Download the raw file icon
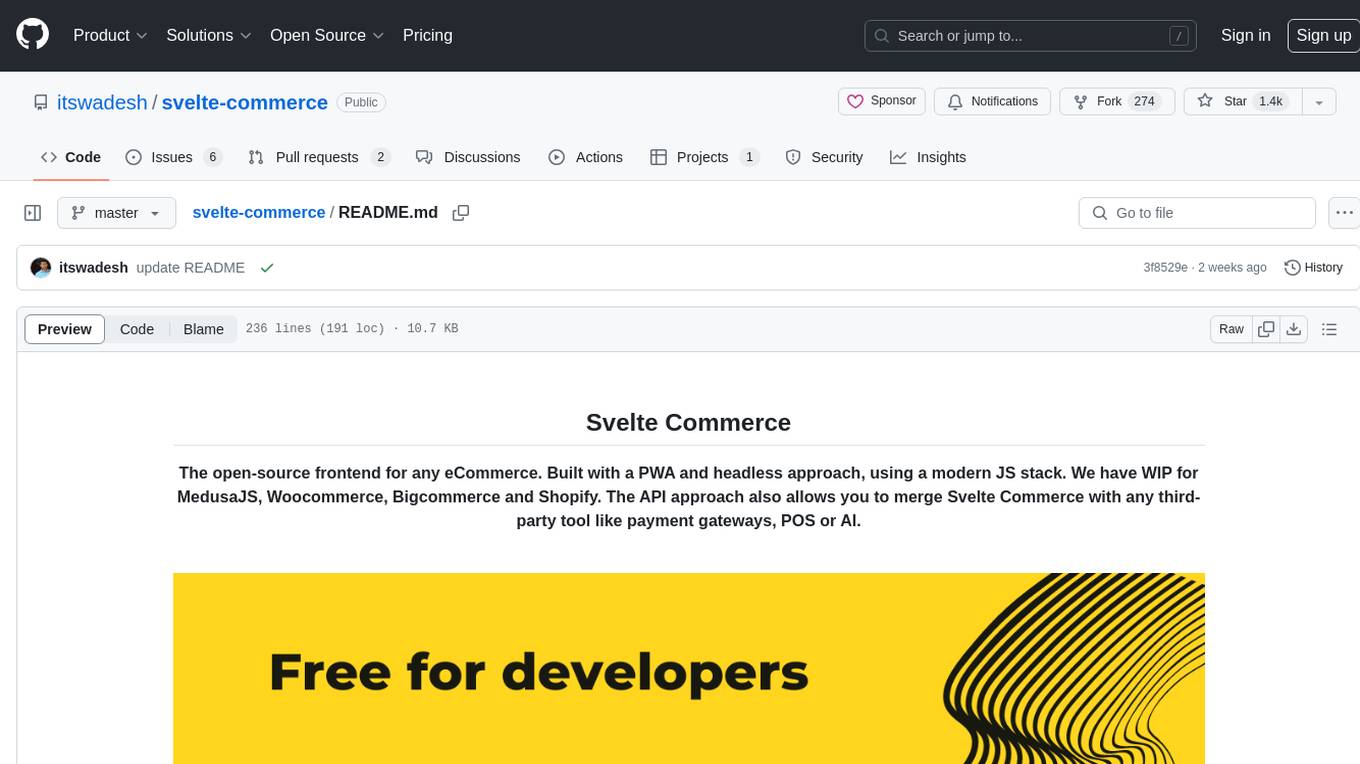This screenshot has width=1360, height=764. pos(1294,329)
